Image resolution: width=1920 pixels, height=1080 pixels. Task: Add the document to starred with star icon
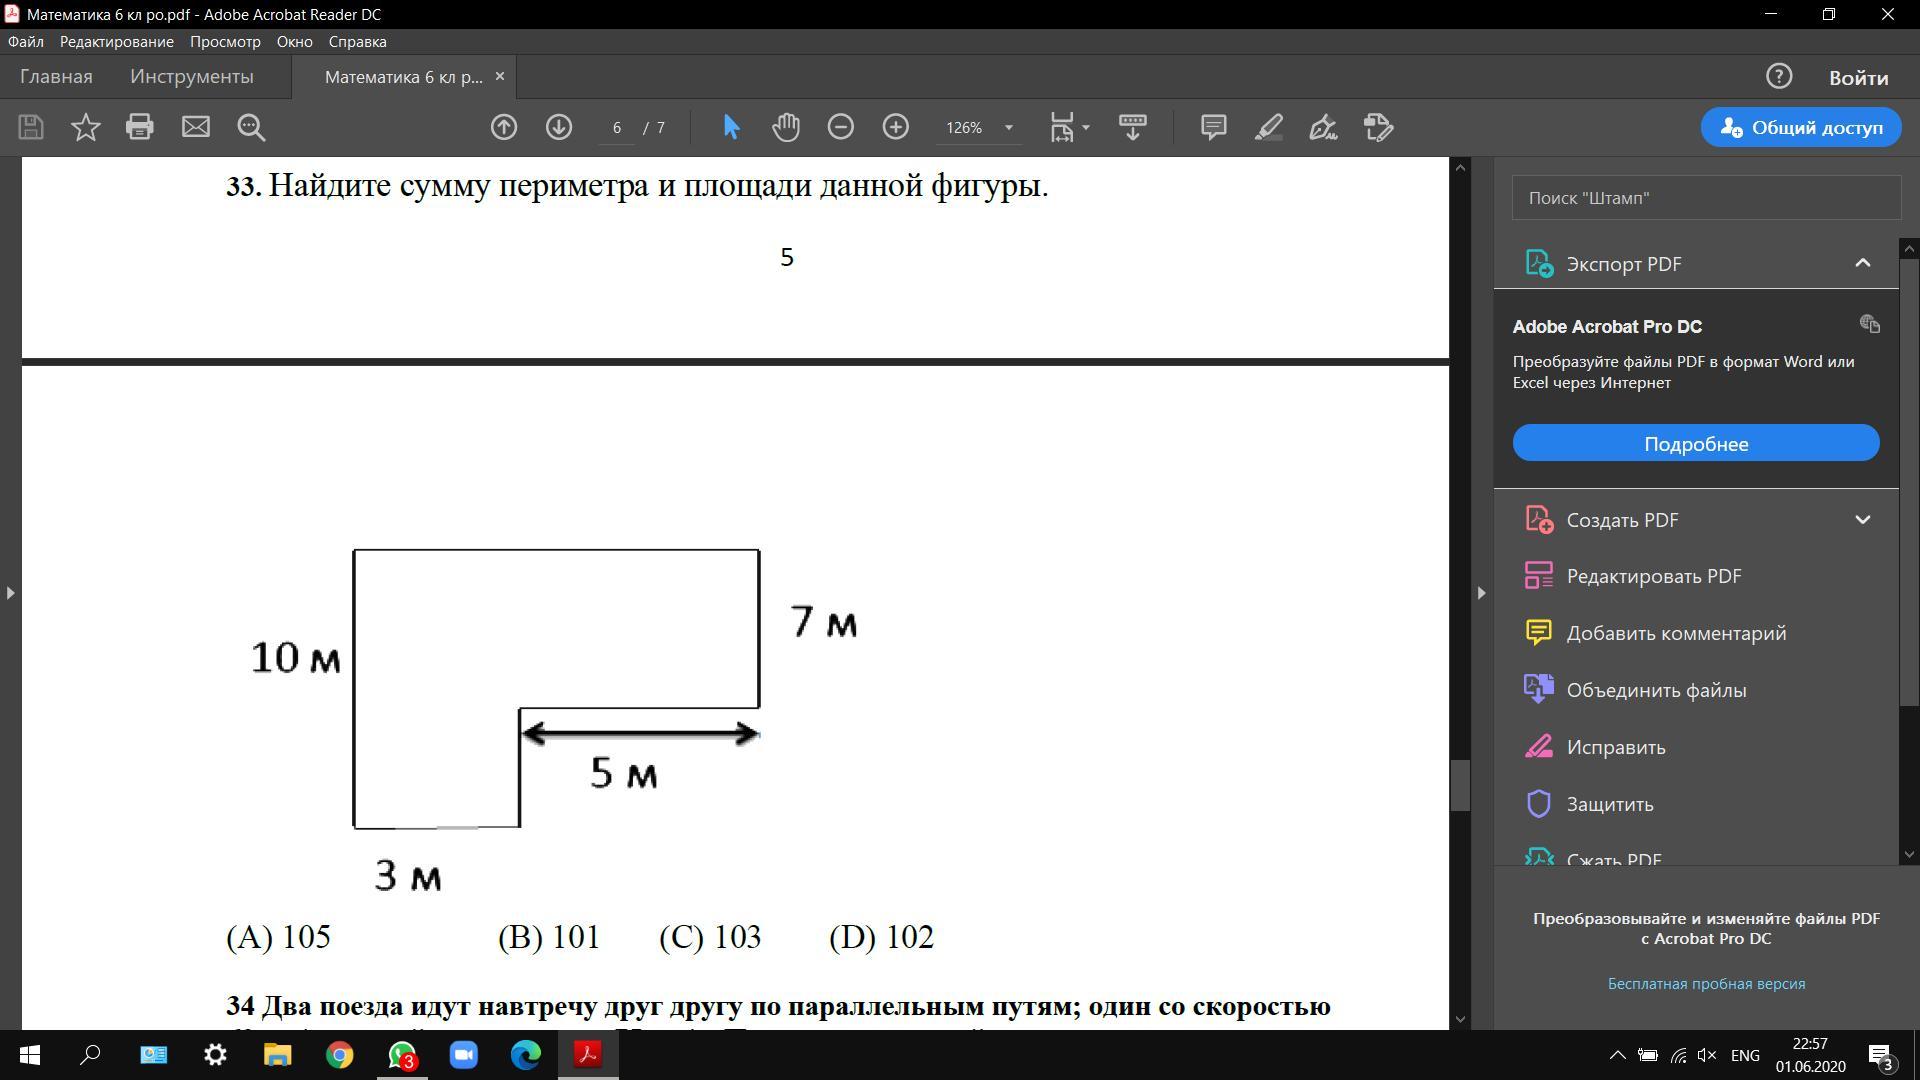(x=86, y=127)
